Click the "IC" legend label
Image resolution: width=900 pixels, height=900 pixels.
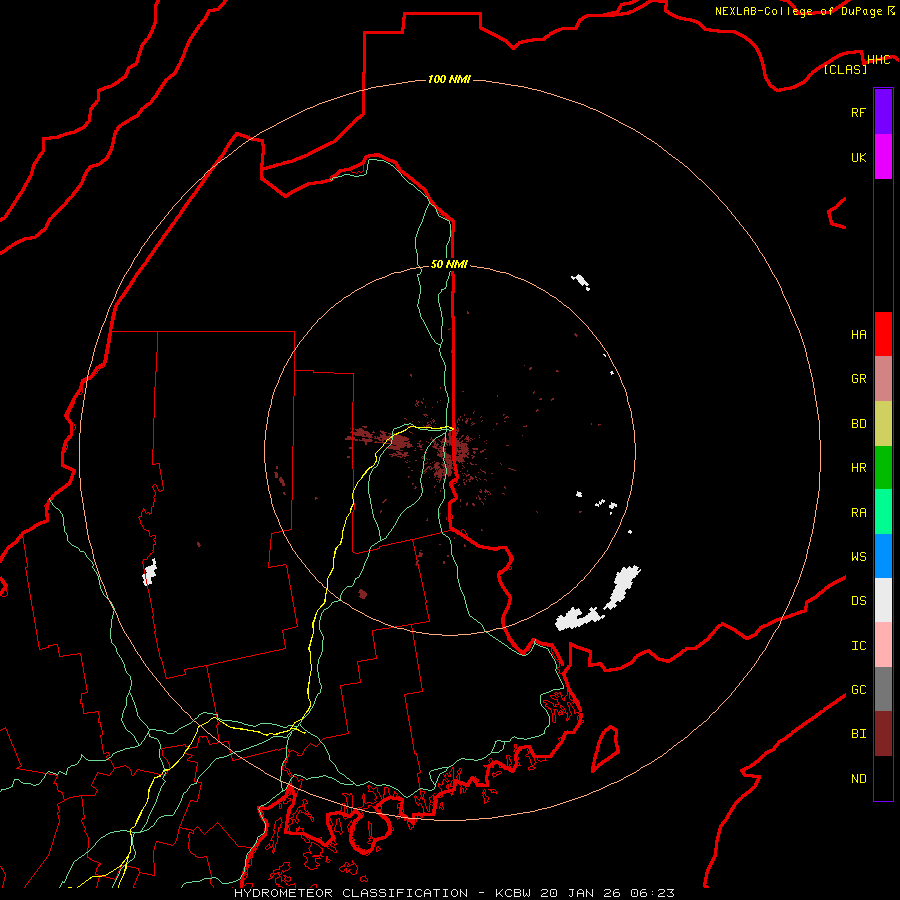(858, 646)
